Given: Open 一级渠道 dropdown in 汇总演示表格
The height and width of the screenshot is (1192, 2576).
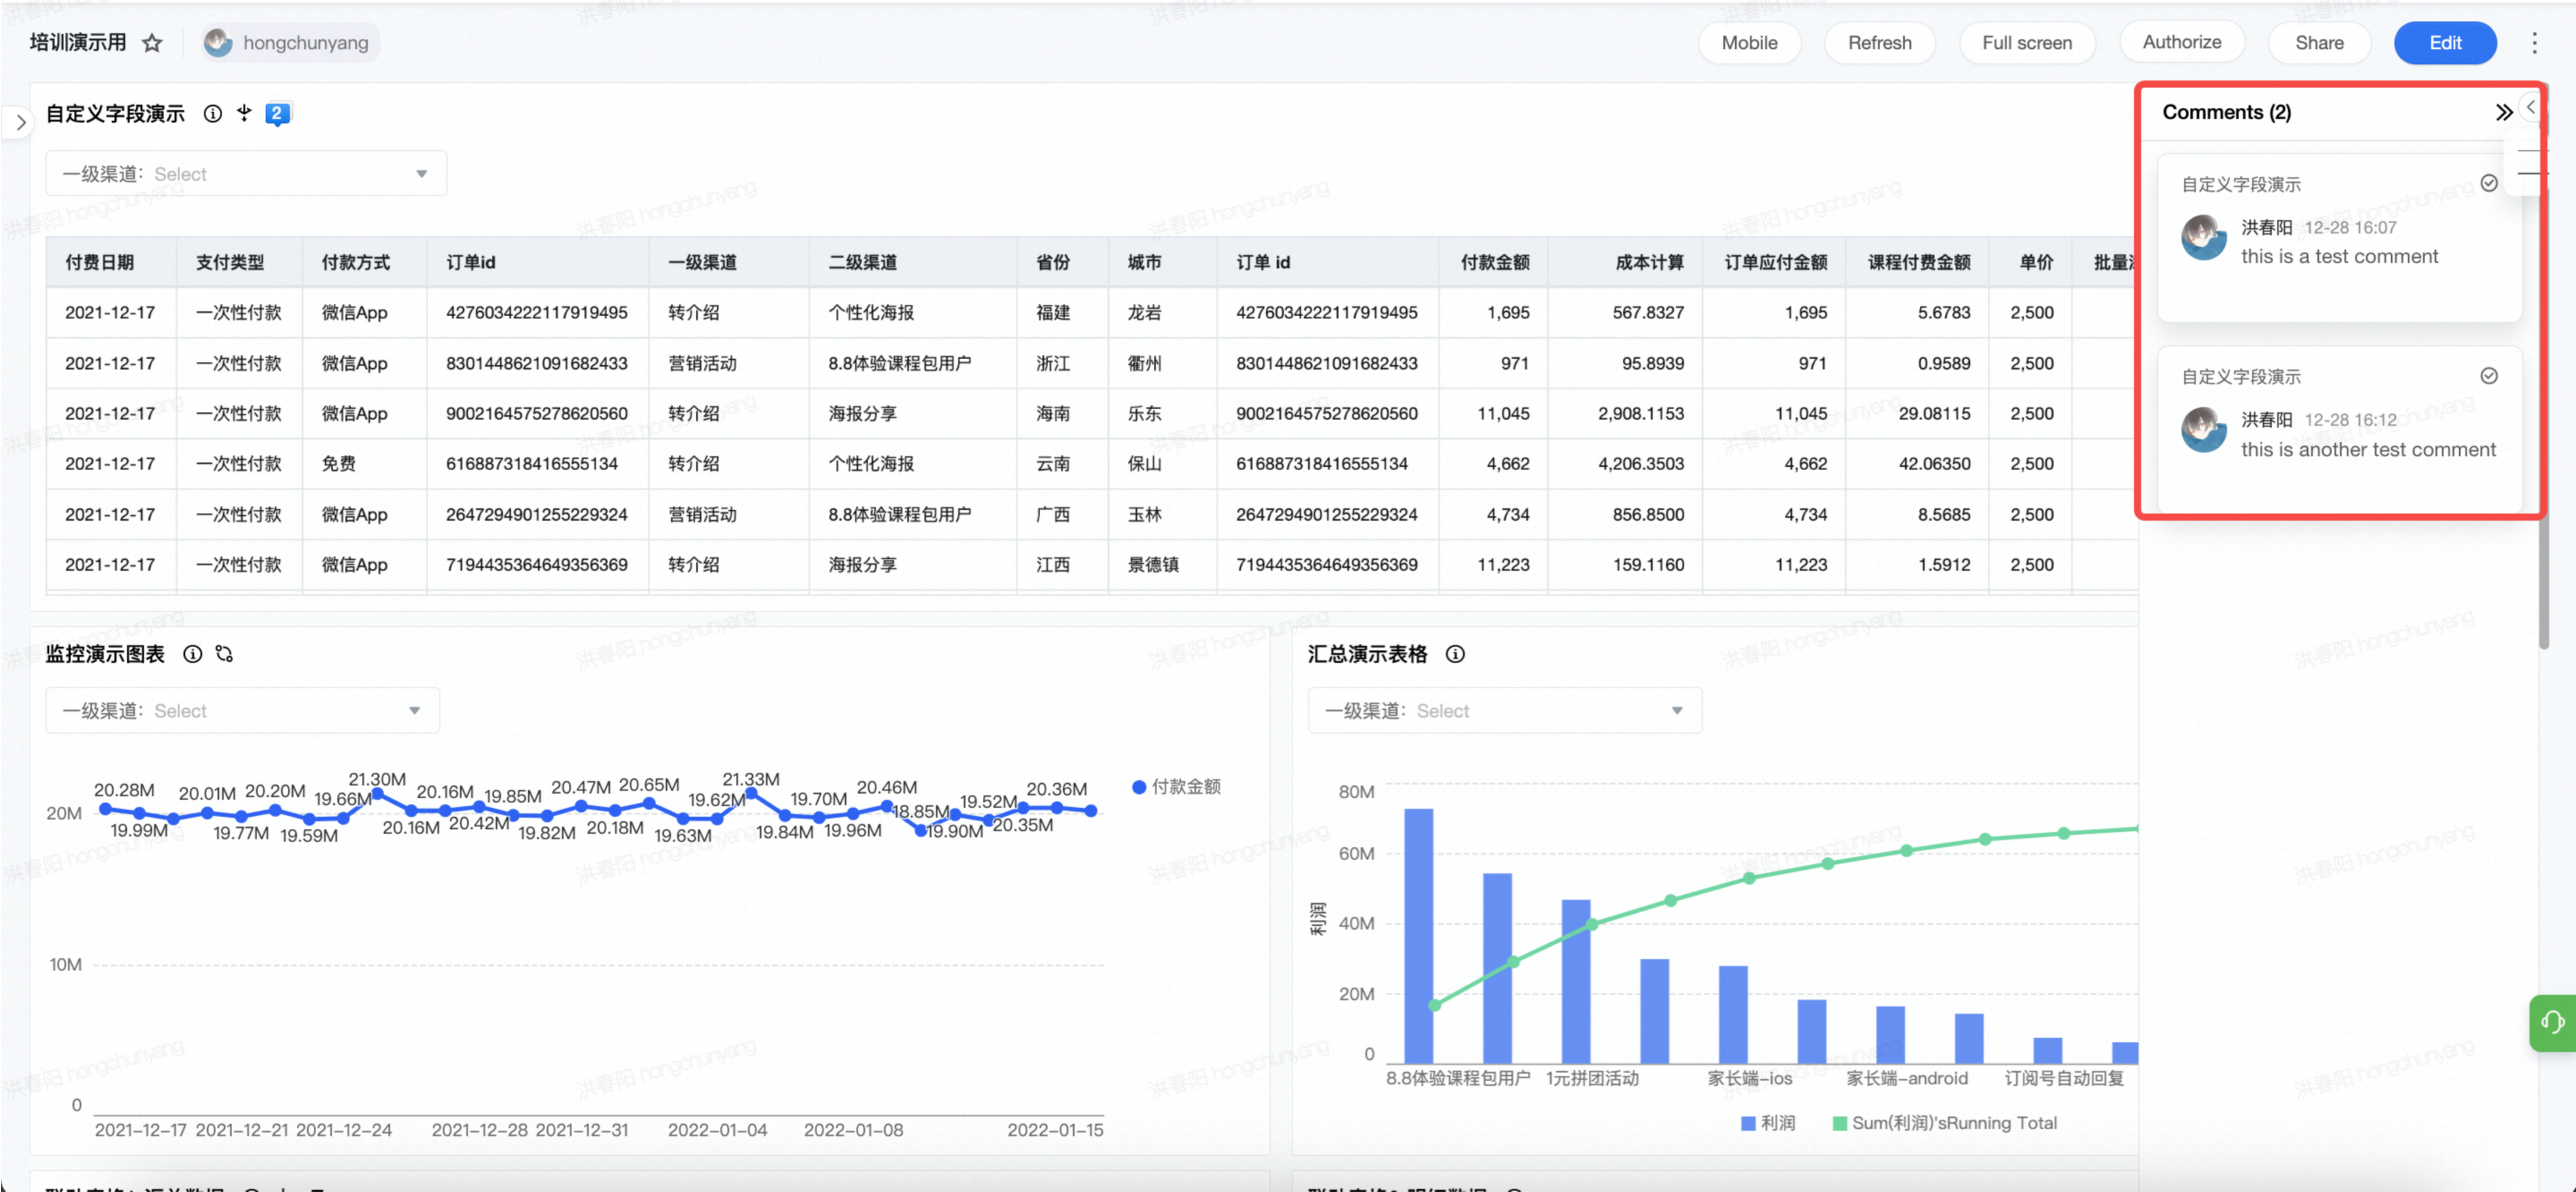Looking at the screenshot, I should click(1504, 711).
